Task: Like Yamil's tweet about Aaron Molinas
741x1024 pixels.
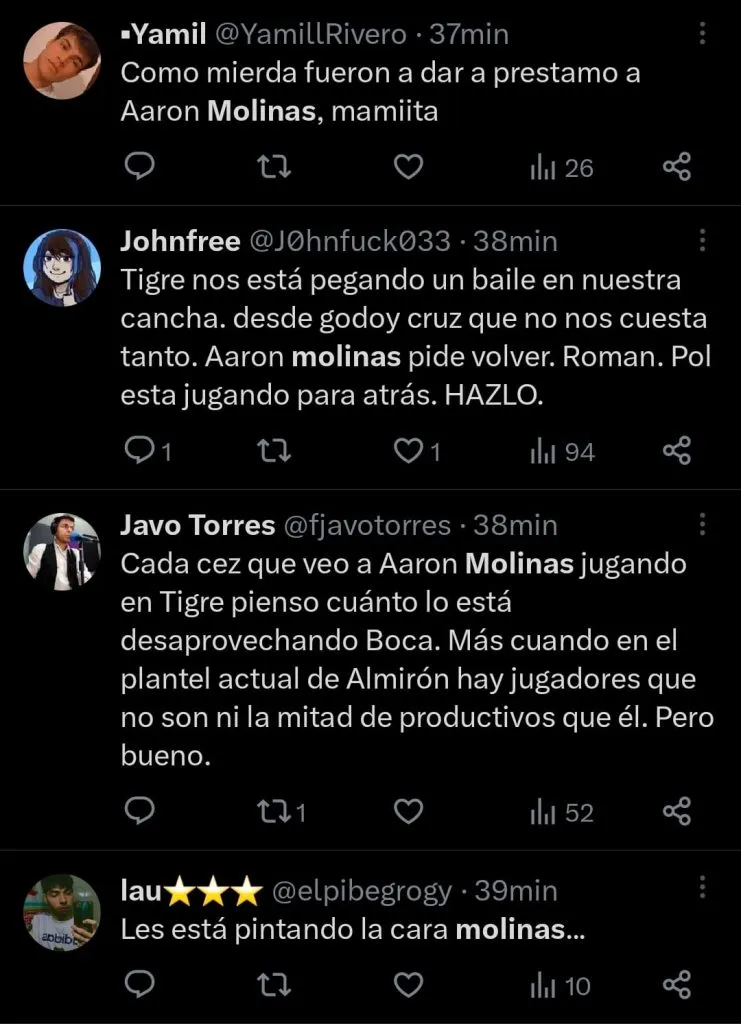Action: click(x=408, y=168)
